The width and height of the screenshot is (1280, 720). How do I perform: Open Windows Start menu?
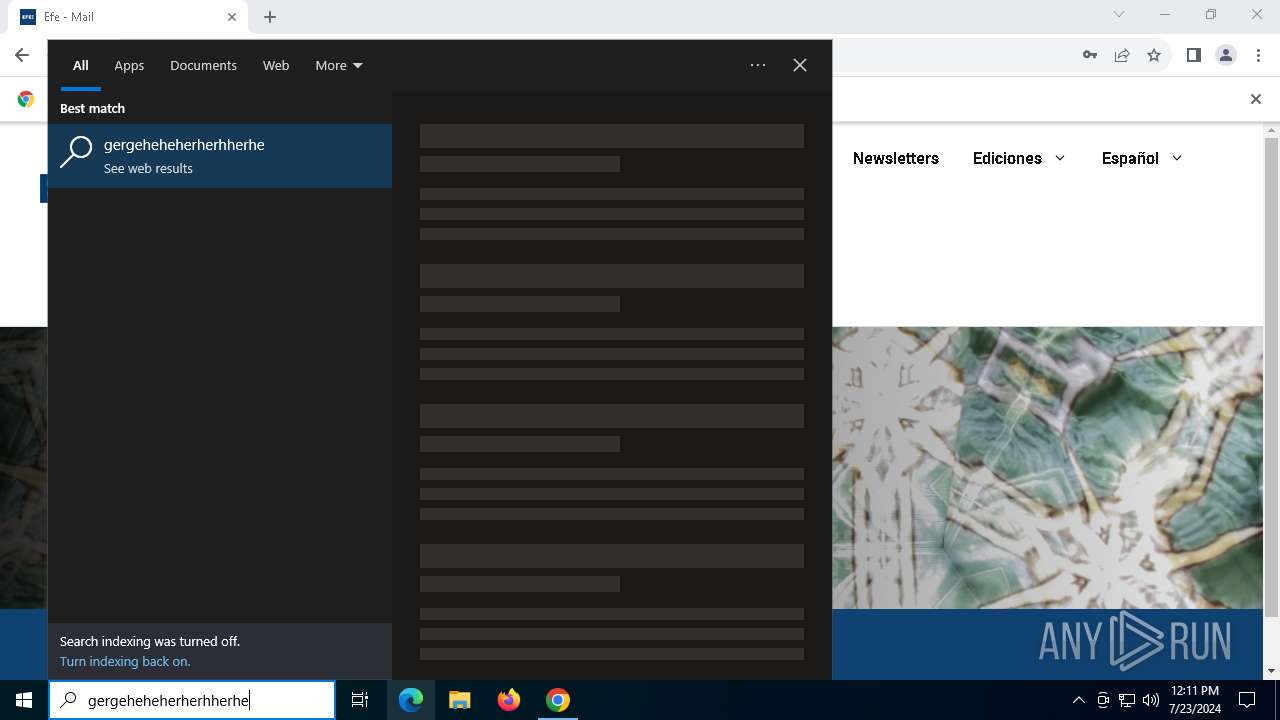point(24,700)
